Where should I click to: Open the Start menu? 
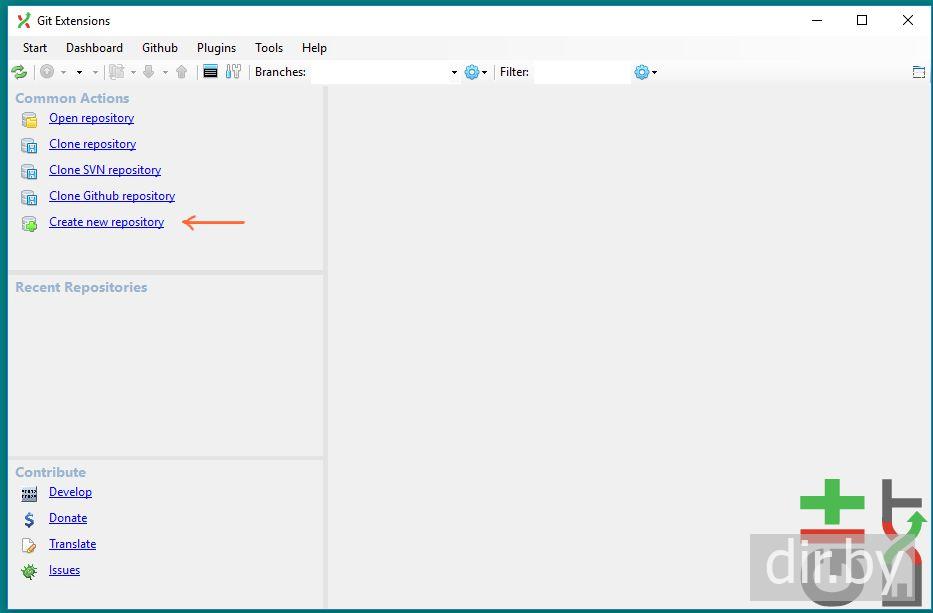[x=35, y=48]
